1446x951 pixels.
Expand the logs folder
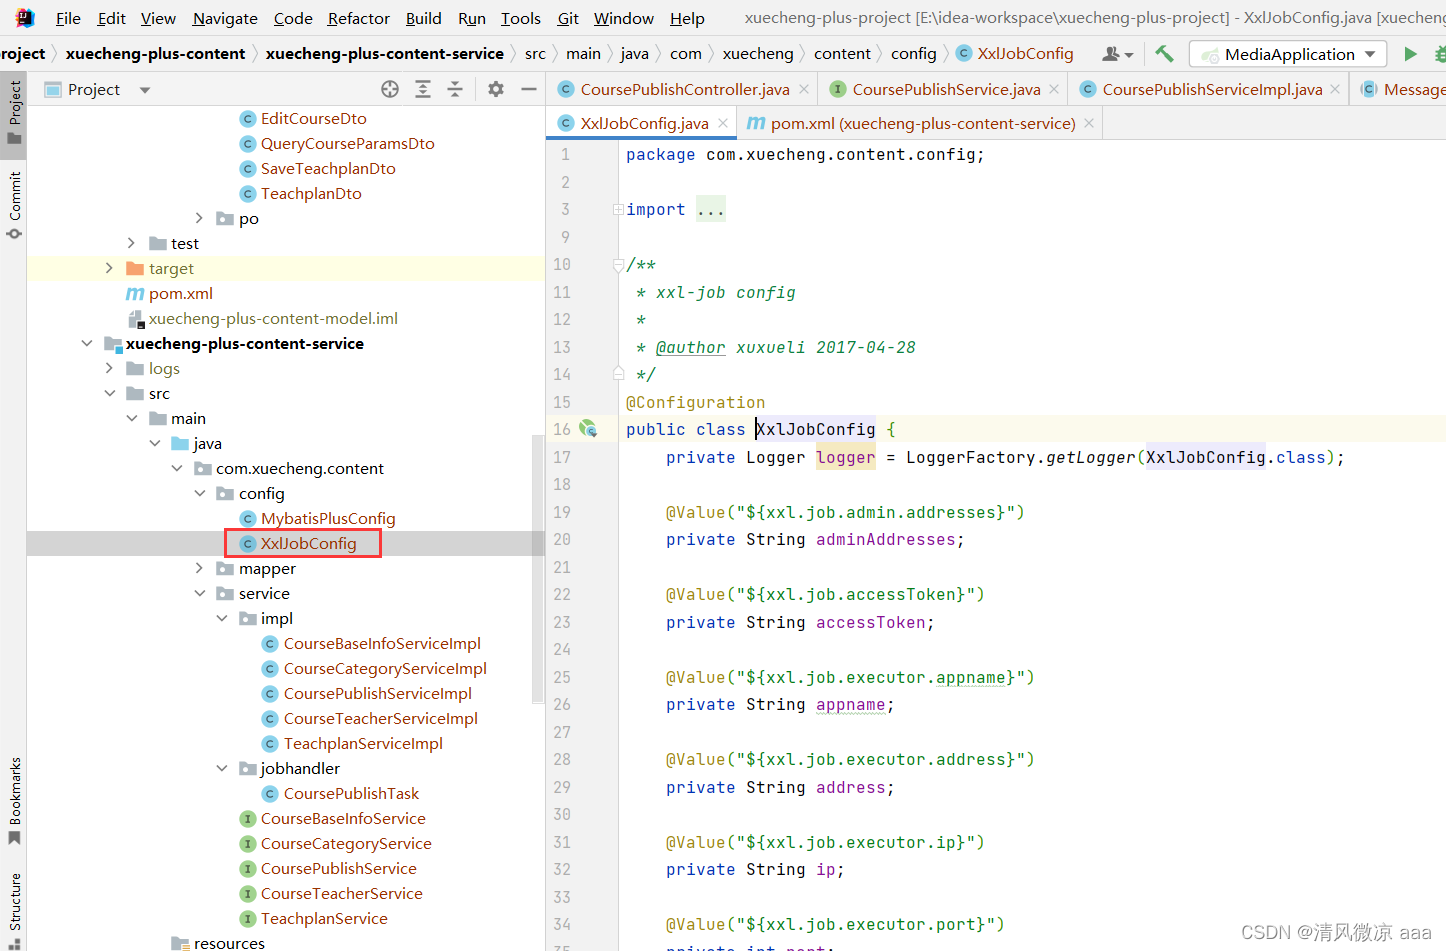point(109,368)
